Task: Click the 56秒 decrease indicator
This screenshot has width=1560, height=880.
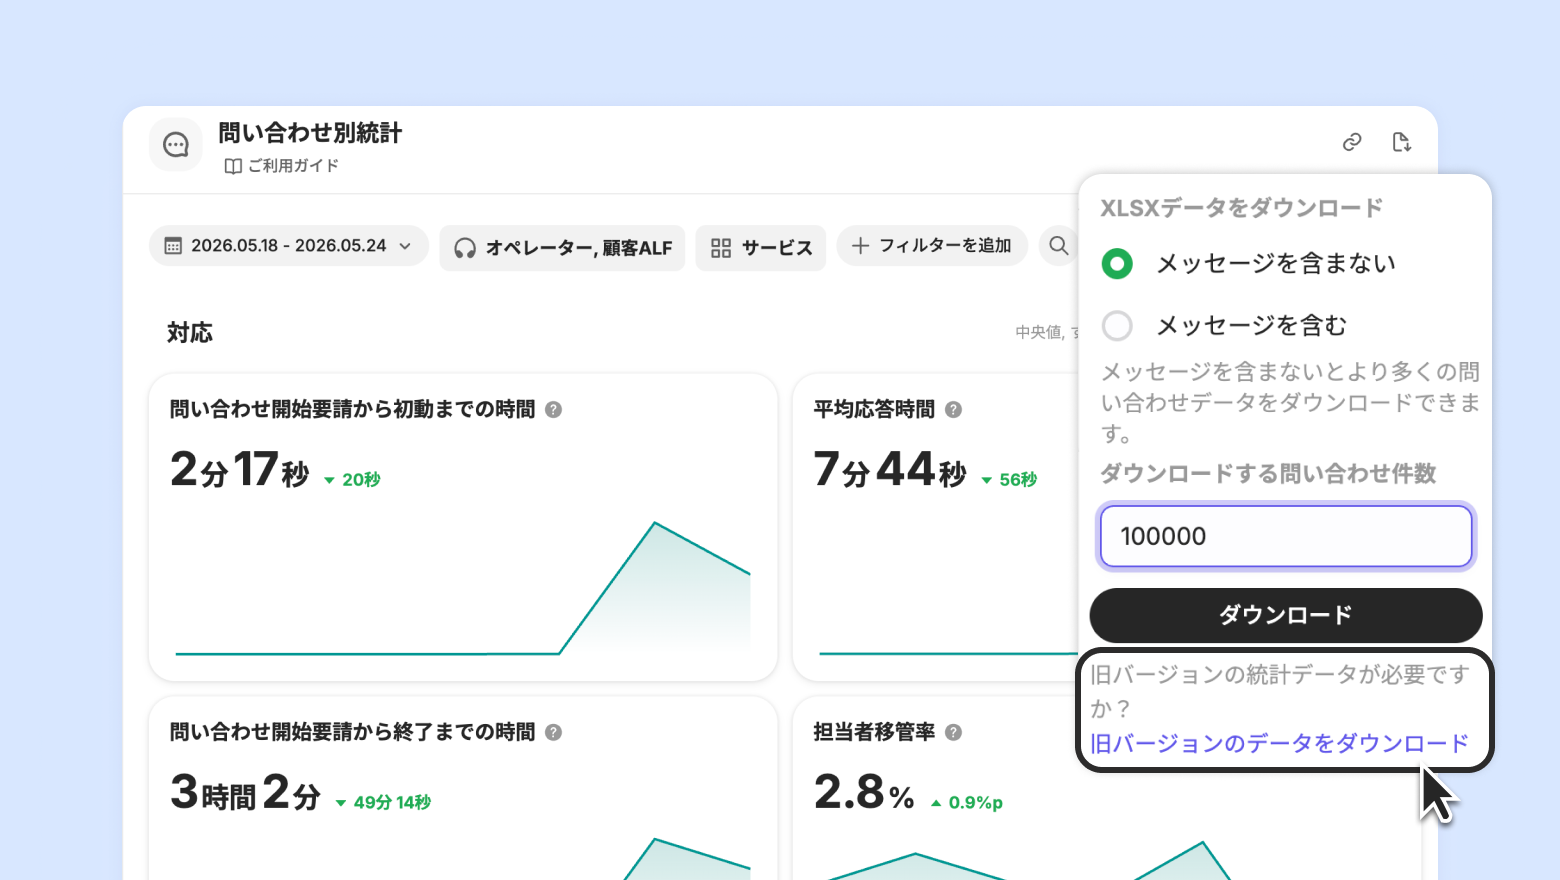Action: pyautogui.click(x=1008, y=481)
